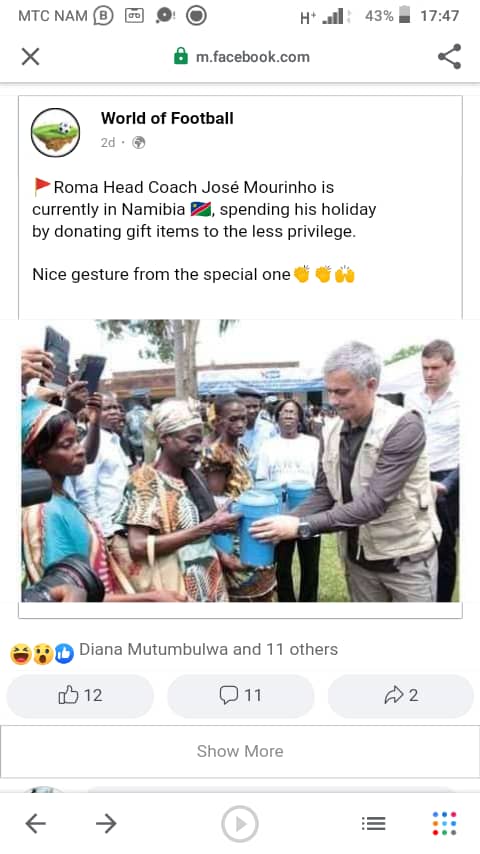The height and width of the screenshot is (854, 480).
Task: Close the browser tab with X icon
Action: pos(31,56)
